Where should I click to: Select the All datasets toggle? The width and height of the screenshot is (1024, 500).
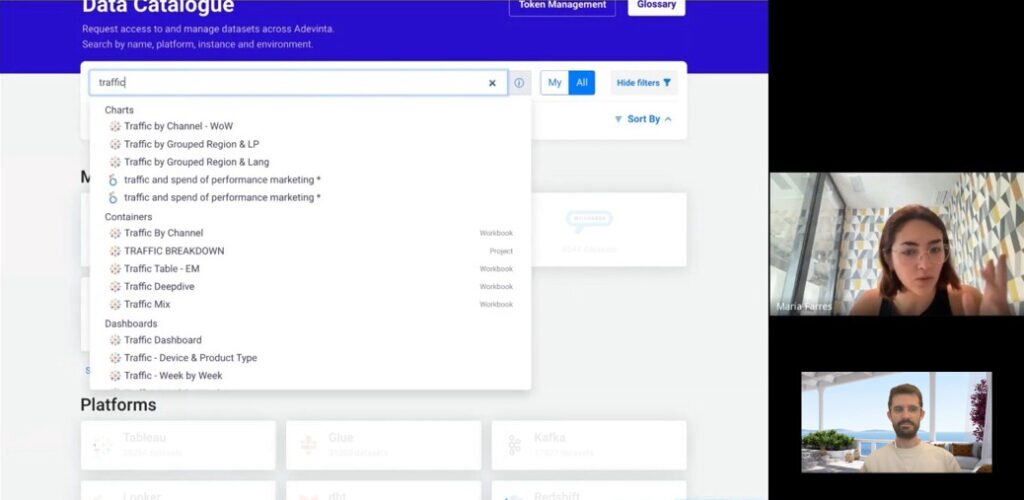coord(582,83)
